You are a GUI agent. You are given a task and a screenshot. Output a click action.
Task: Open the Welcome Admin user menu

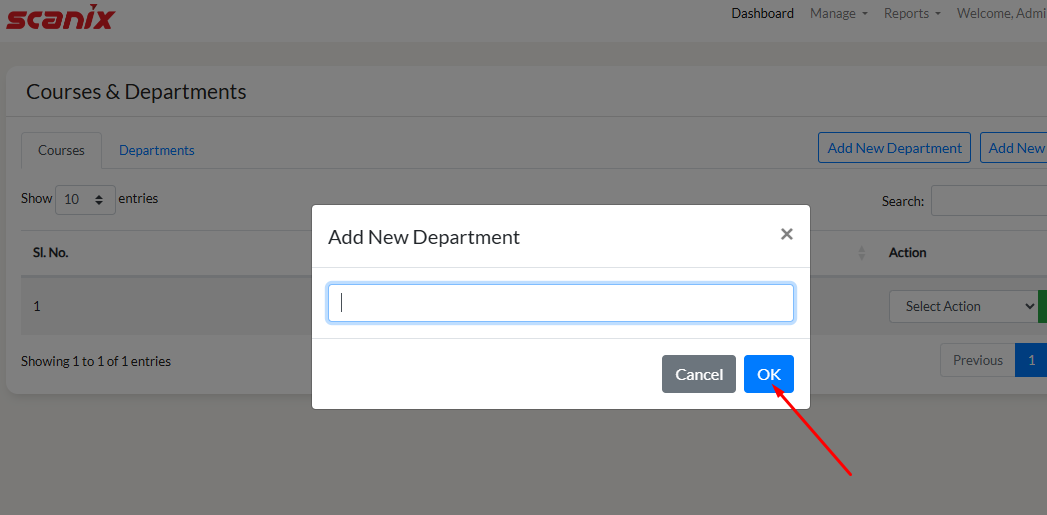click(1000, 14)
